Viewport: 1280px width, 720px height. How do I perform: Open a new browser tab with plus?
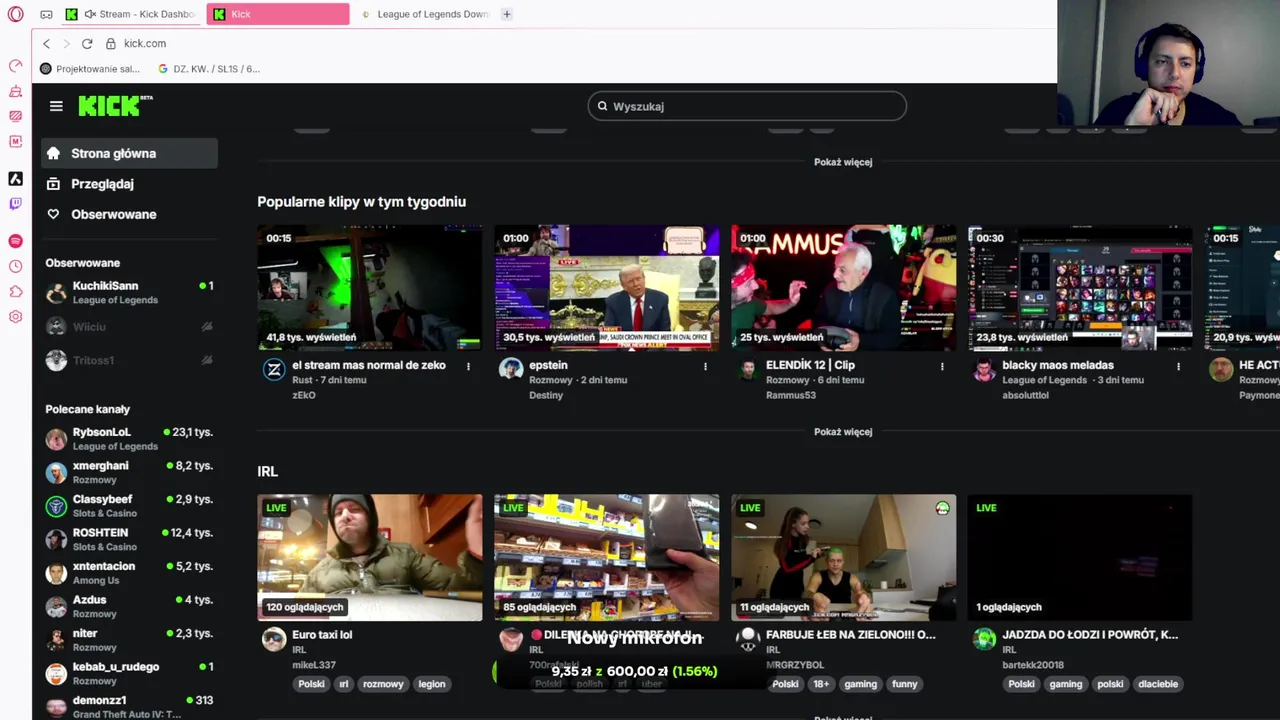point(507,14)
